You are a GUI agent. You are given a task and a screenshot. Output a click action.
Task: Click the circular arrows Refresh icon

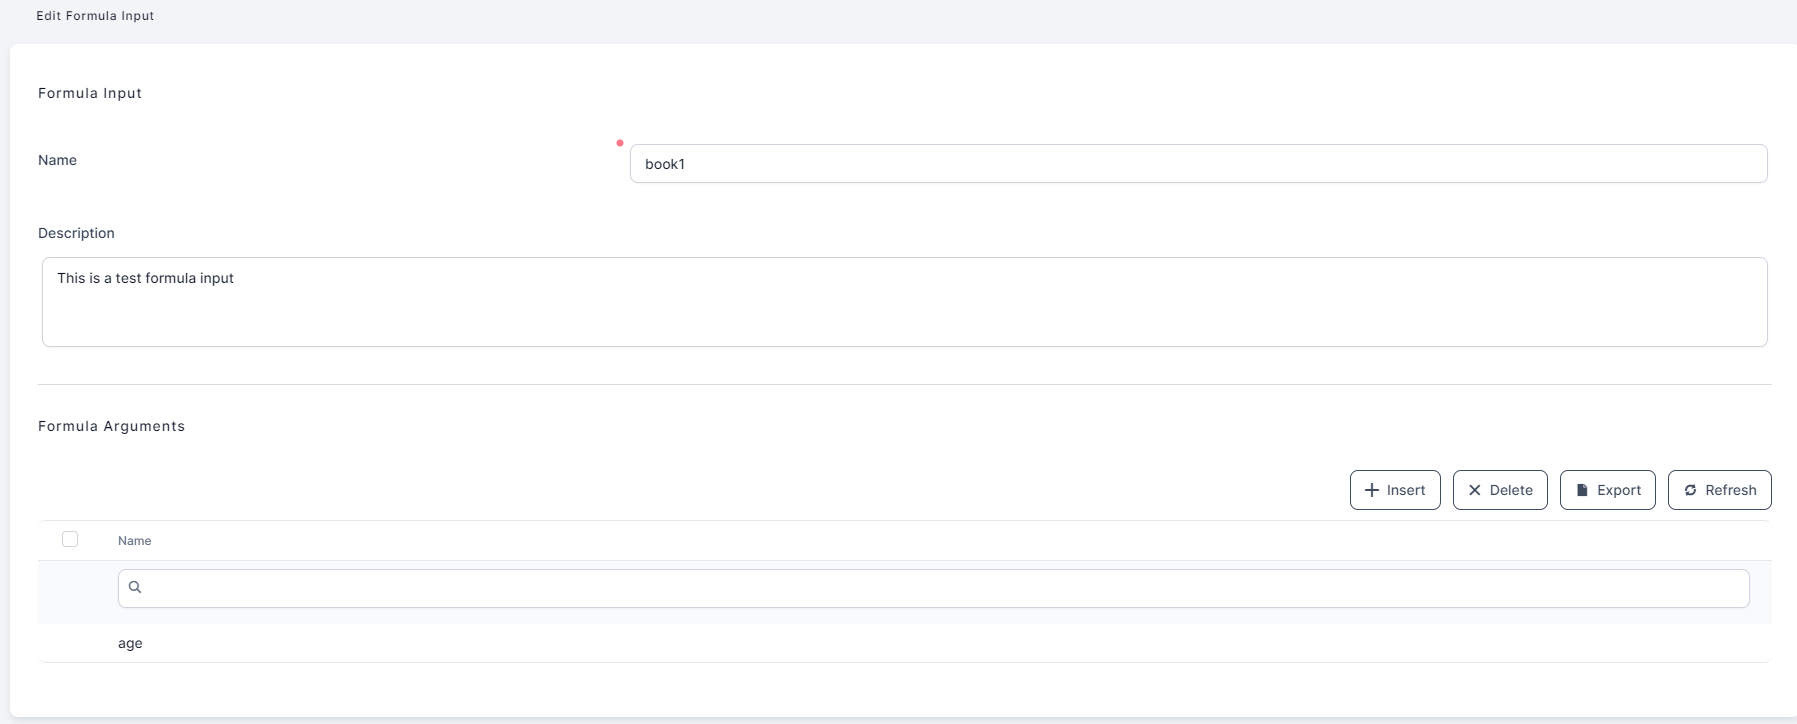point(1690,490)
